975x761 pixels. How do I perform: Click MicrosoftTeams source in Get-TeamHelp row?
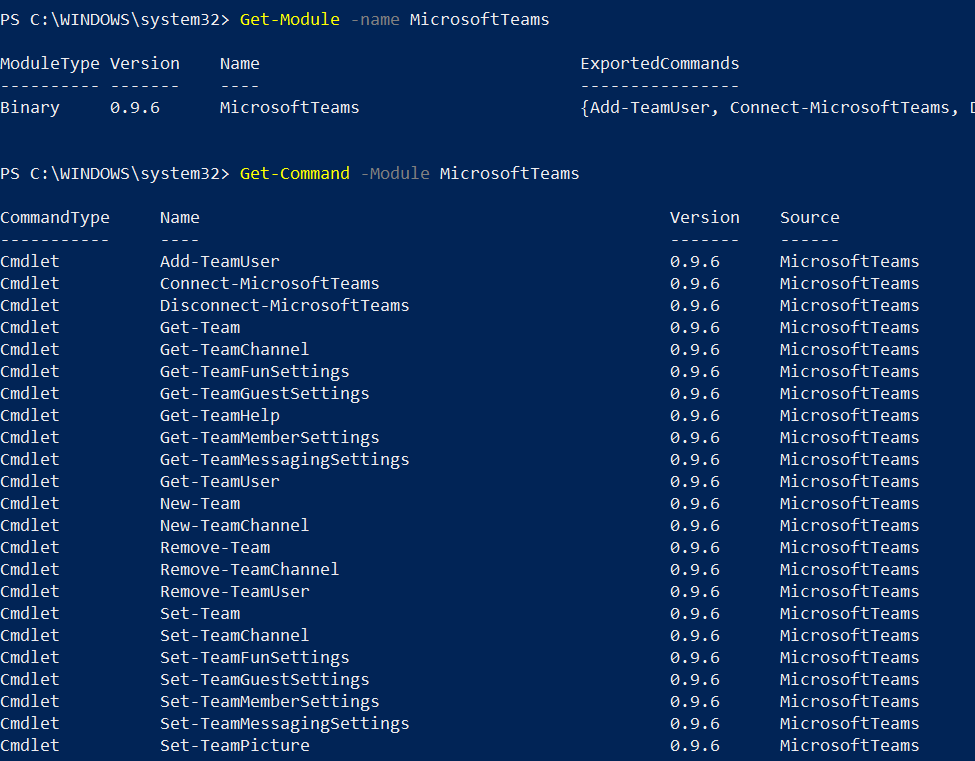click(849, 415)
